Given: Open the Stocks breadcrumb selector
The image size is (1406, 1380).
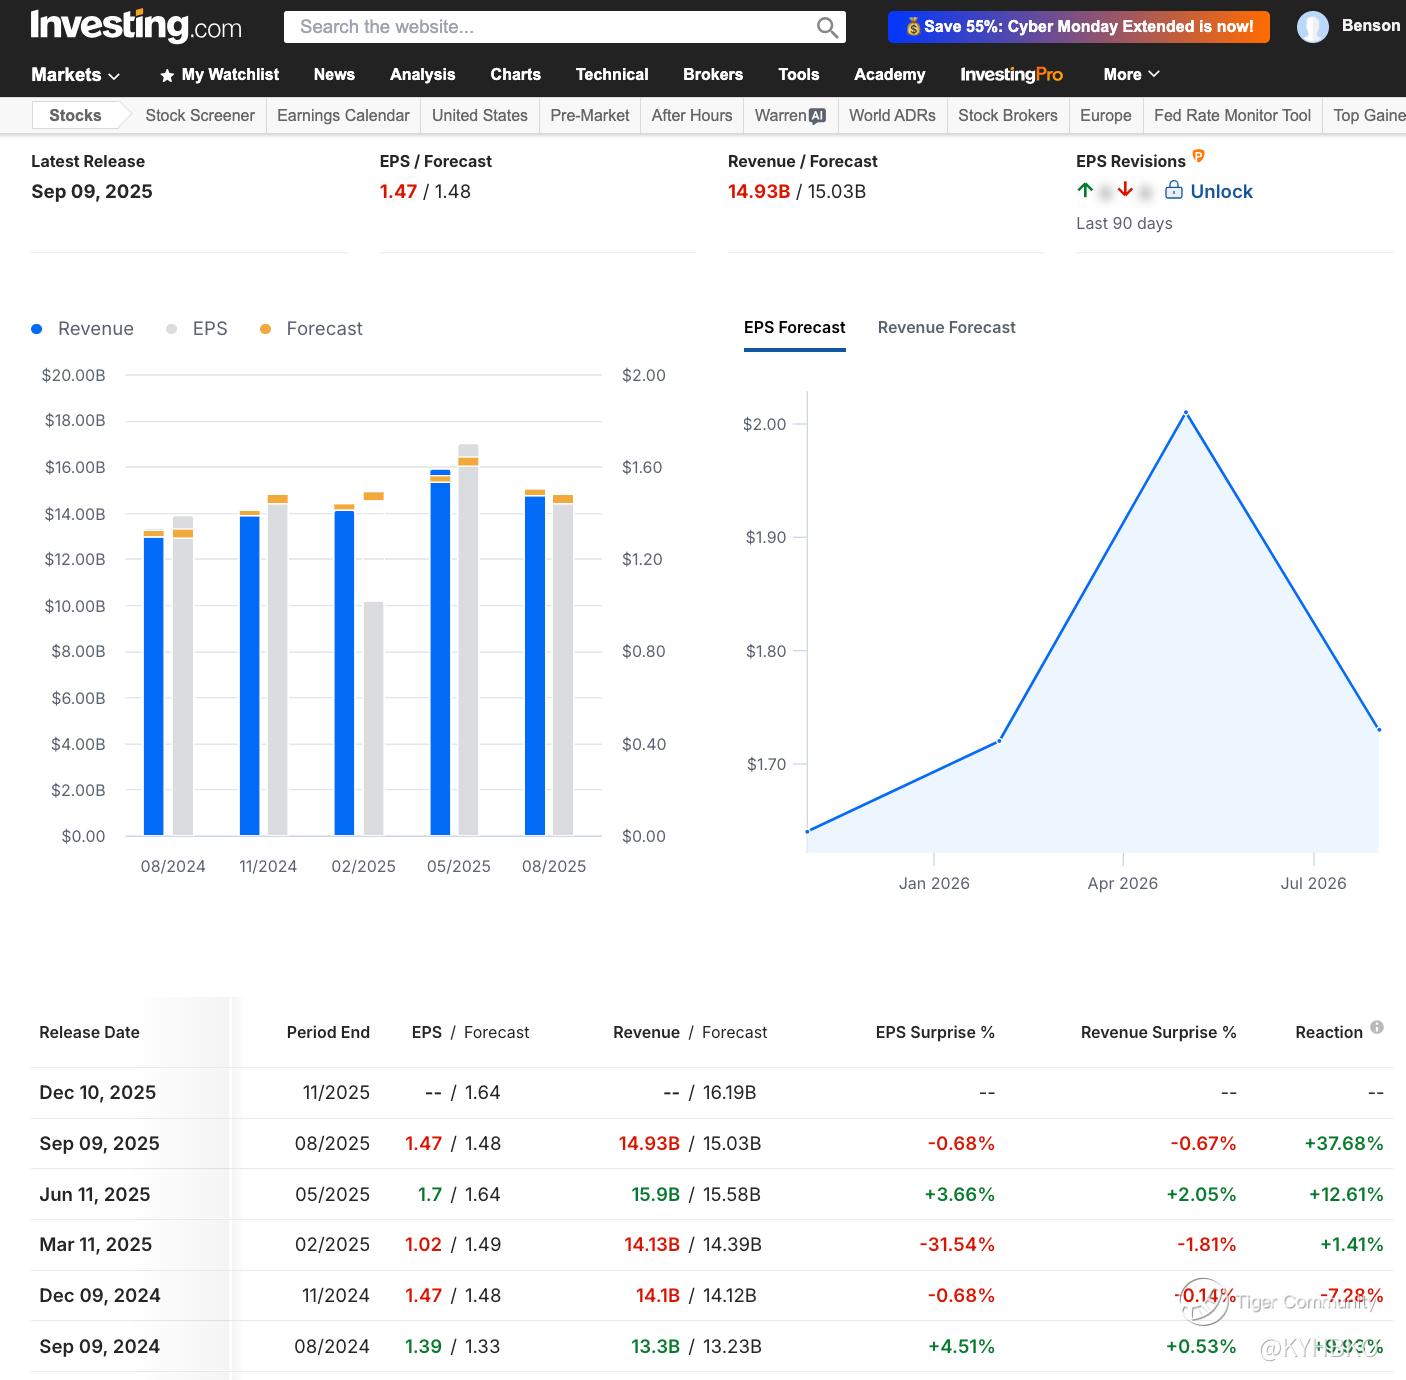Looking at the screenshot, I should click(76, 116).
